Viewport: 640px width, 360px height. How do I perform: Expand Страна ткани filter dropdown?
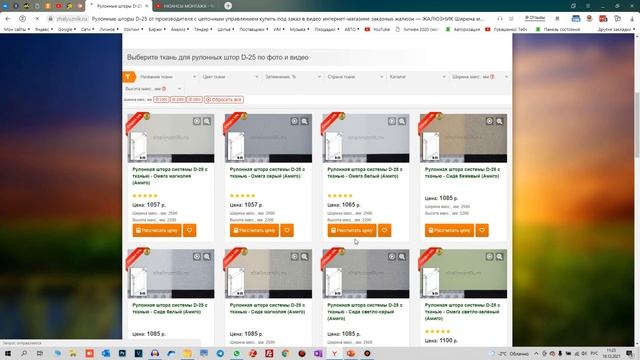[x=355, y=77]
